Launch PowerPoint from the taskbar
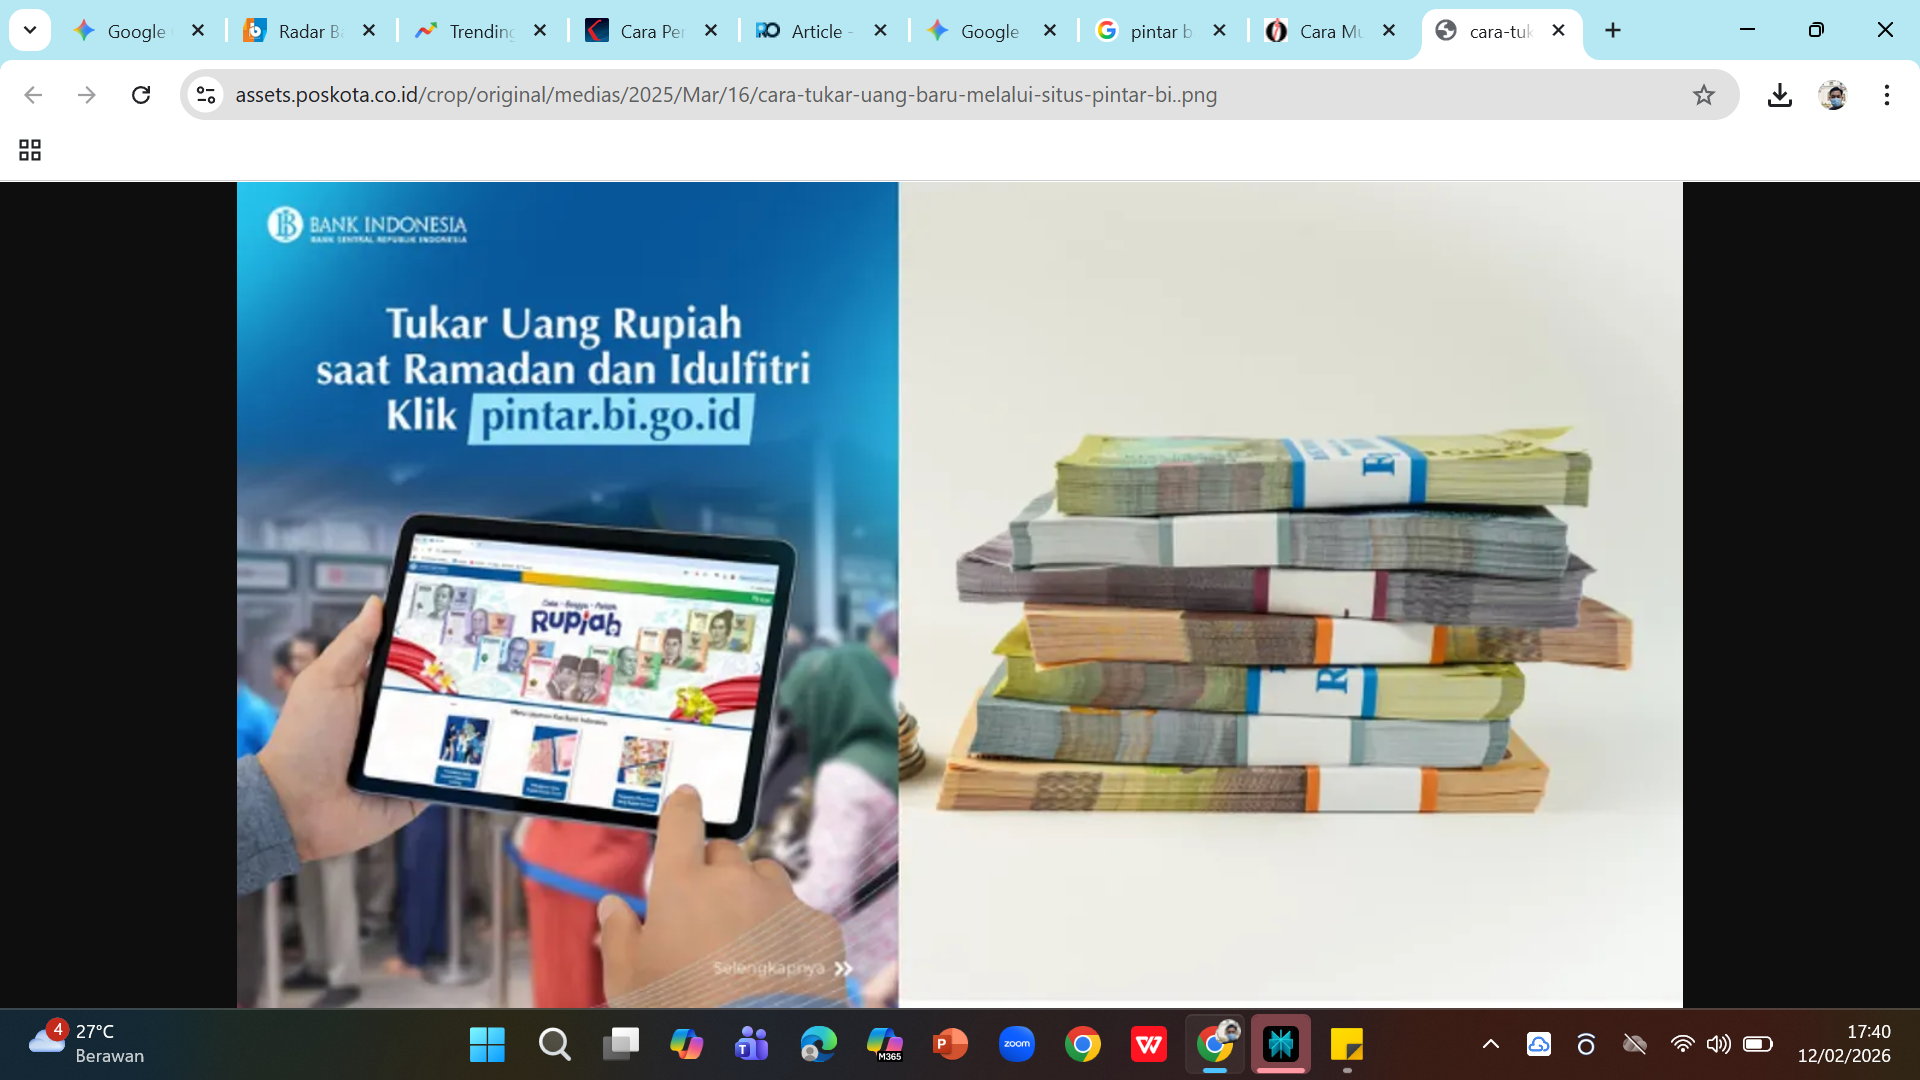The height and width of the screenshot is (1080, 1920). point(950,1045)
